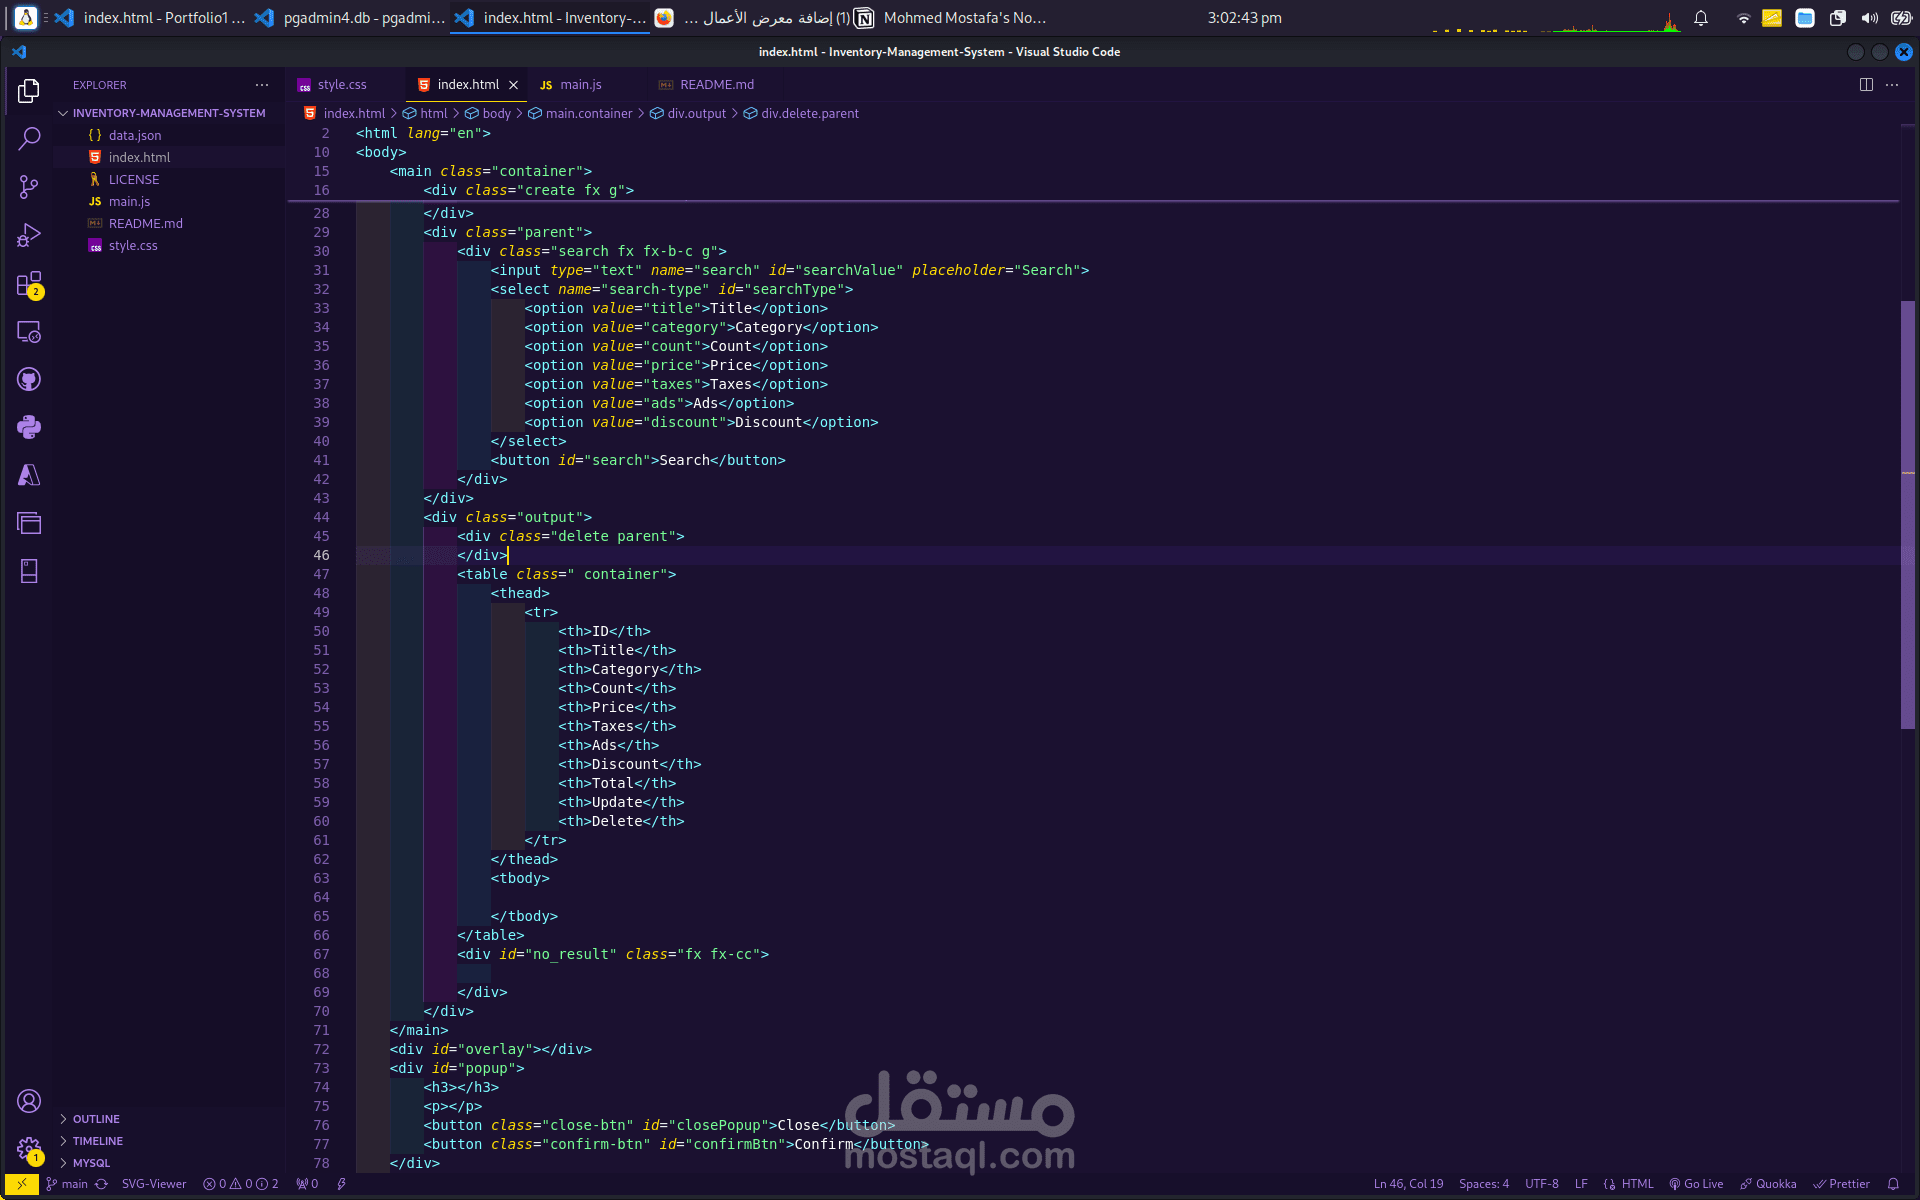Switch to the style.css editor tab
This screenshot has height=1200, width=1920.
coord(341,85)
